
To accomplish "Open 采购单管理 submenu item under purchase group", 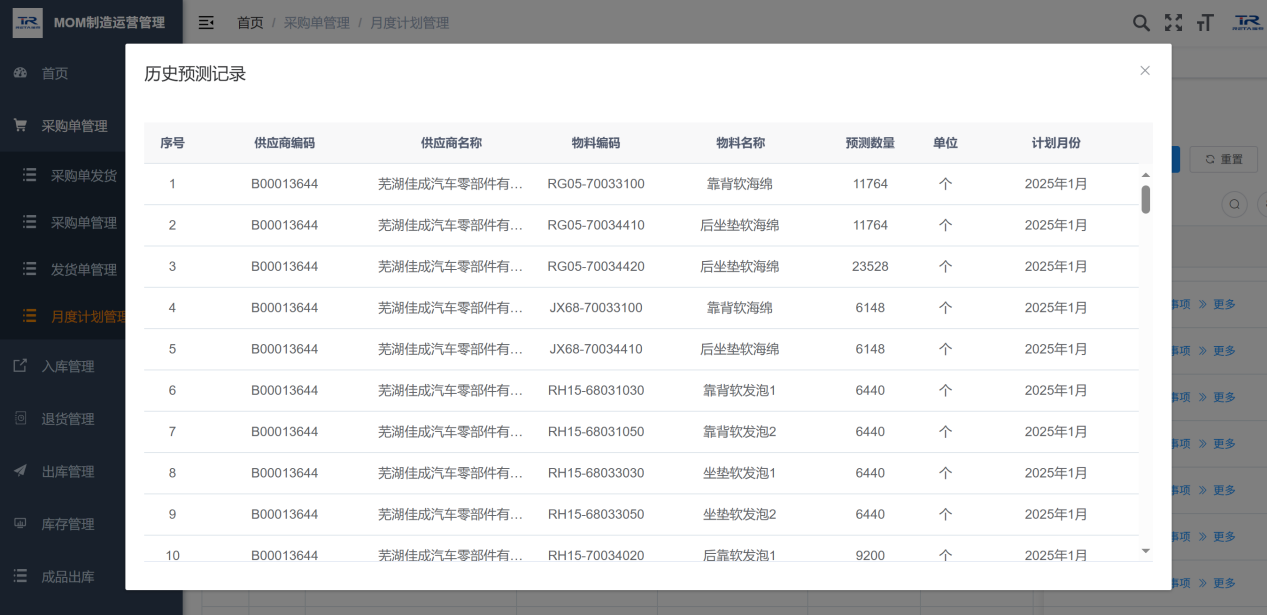I will point(84,222).
